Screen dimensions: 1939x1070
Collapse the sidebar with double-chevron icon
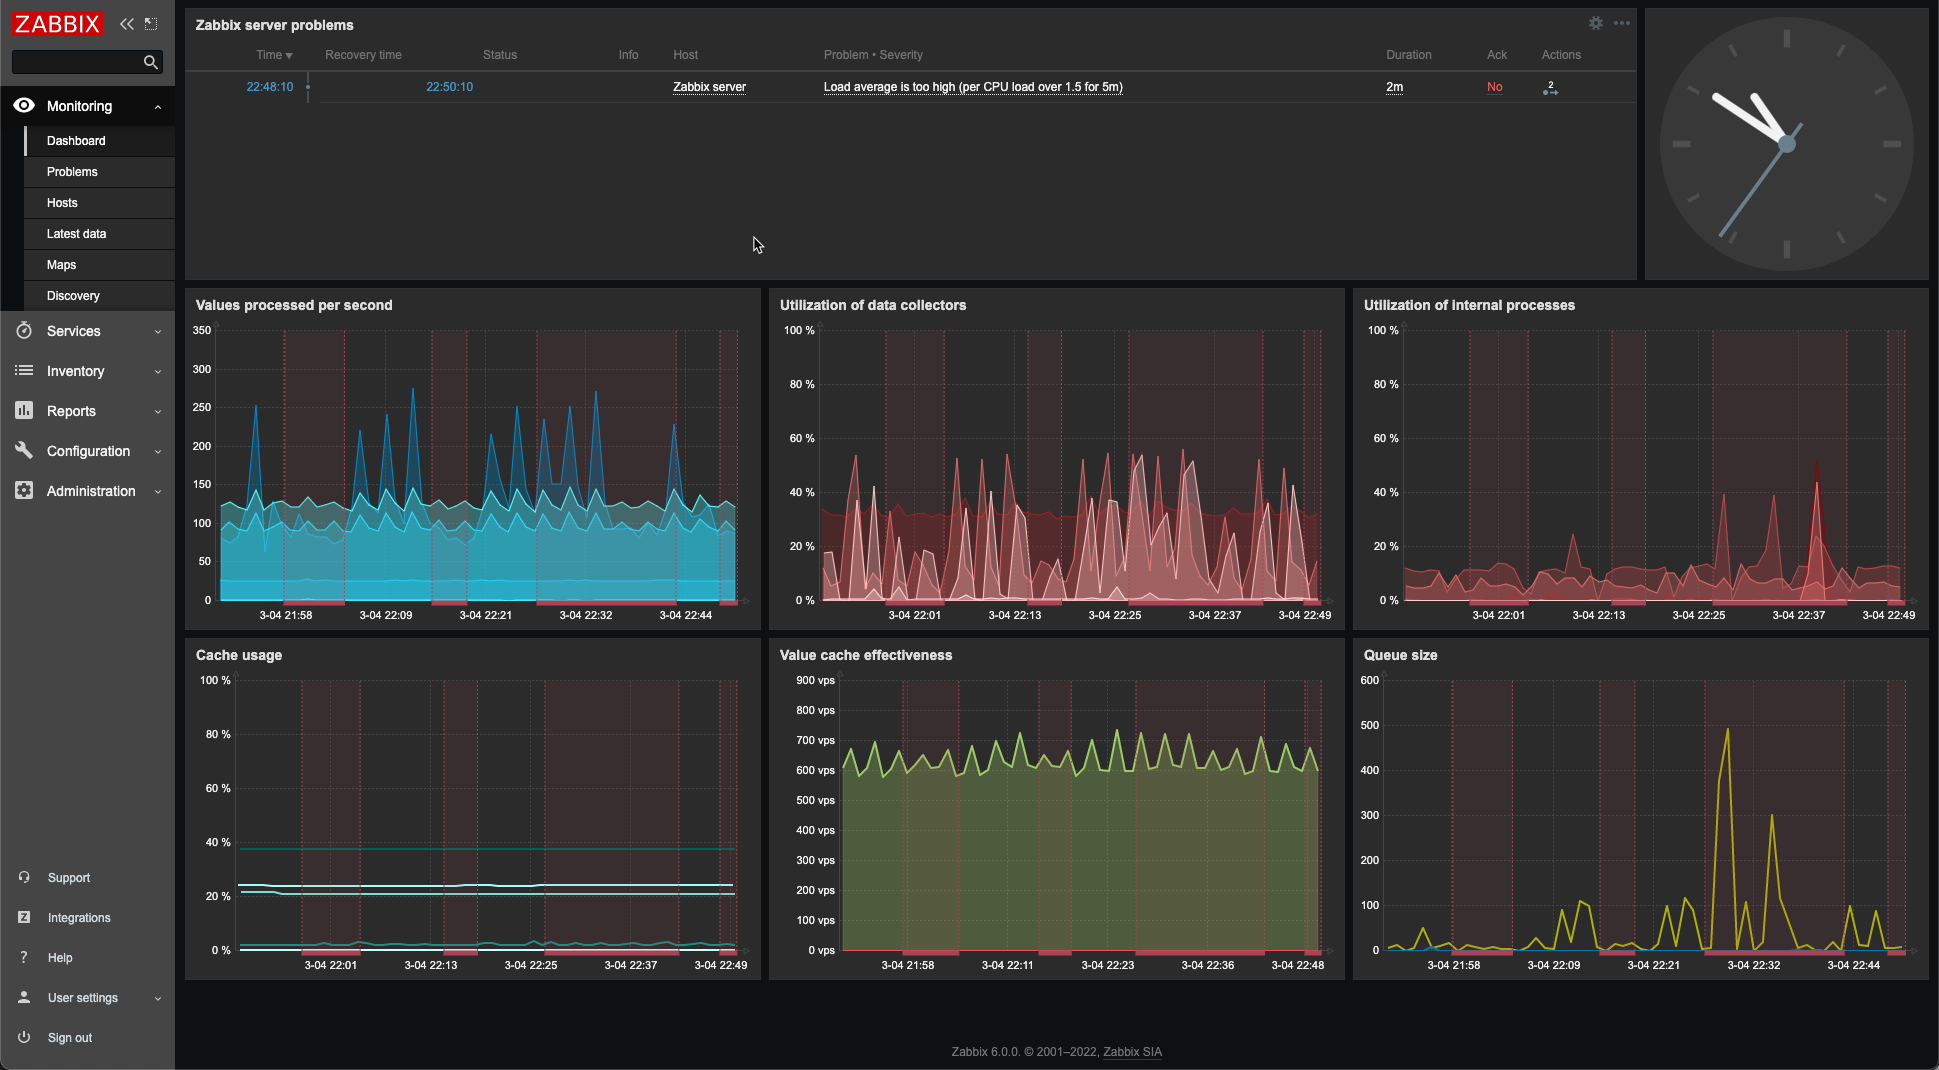coord(127,24)
